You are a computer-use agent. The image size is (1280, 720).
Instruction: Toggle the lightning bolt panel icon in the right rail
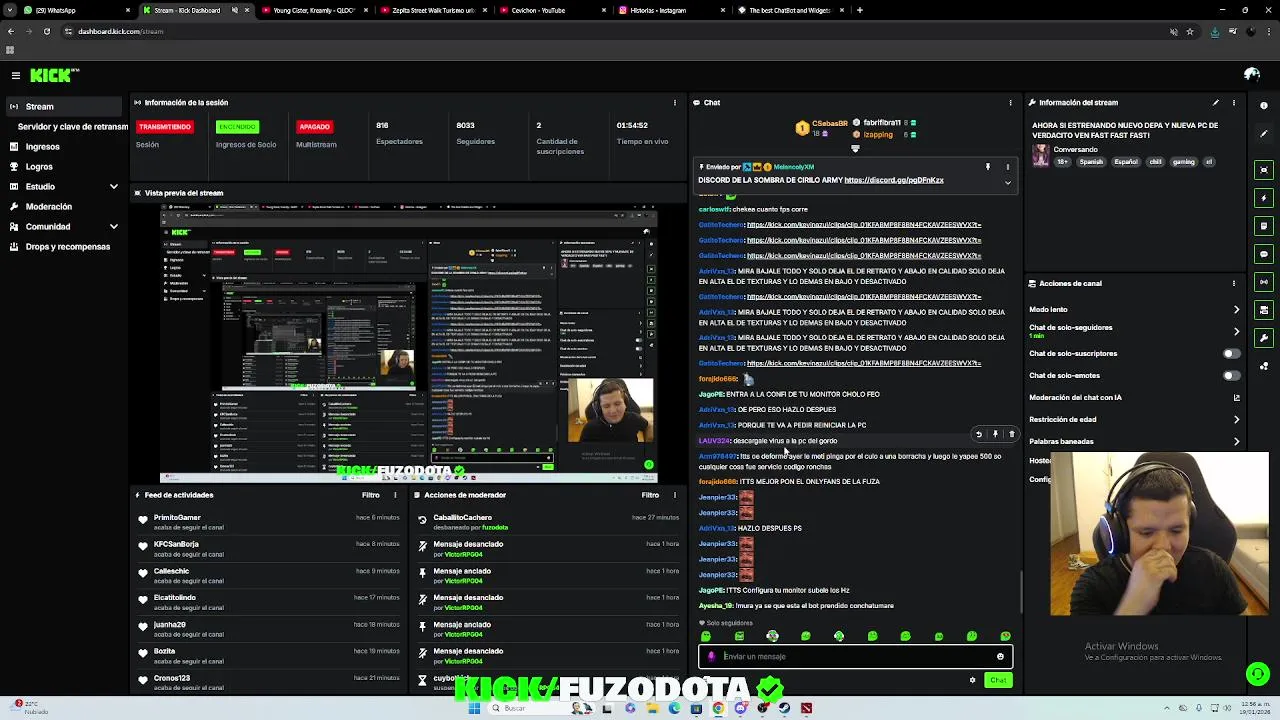[1264, 198]
